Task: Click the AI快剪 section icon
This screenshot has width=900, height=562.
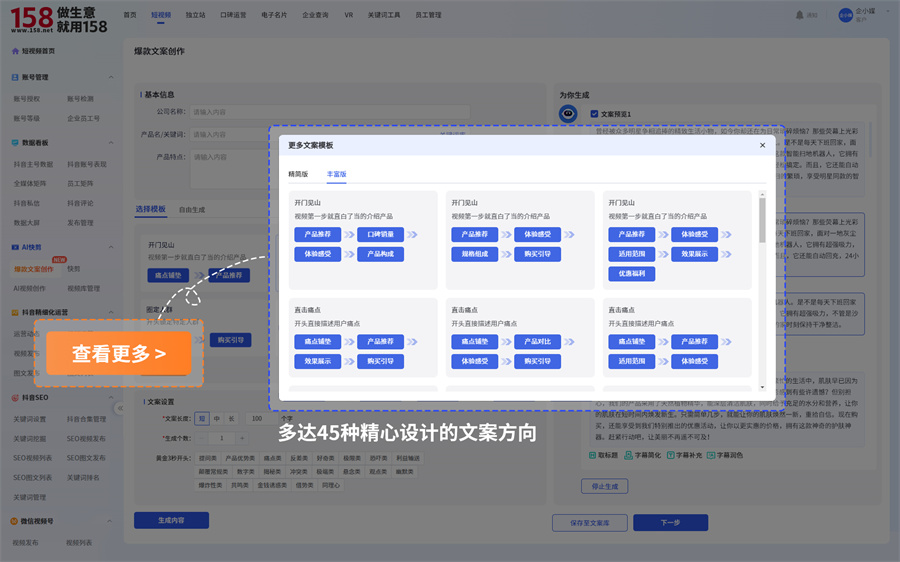Action: (x=14, y=247)
